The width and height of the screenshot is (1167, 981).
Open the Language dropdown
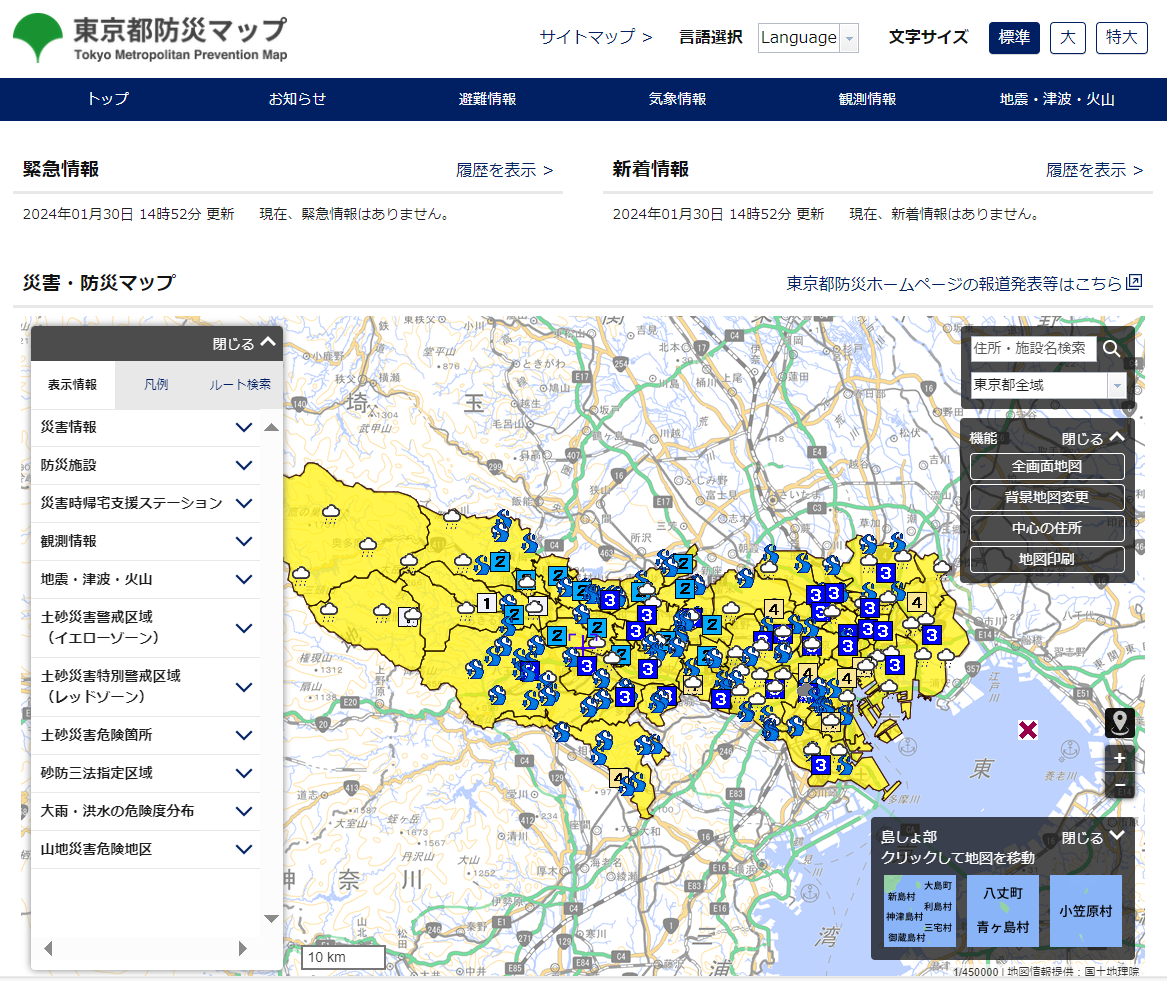808,38
